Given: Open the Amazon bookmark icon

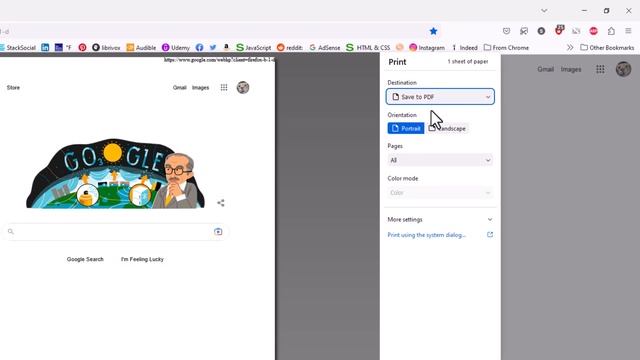Looking at the screenshot, I should 226,47.
